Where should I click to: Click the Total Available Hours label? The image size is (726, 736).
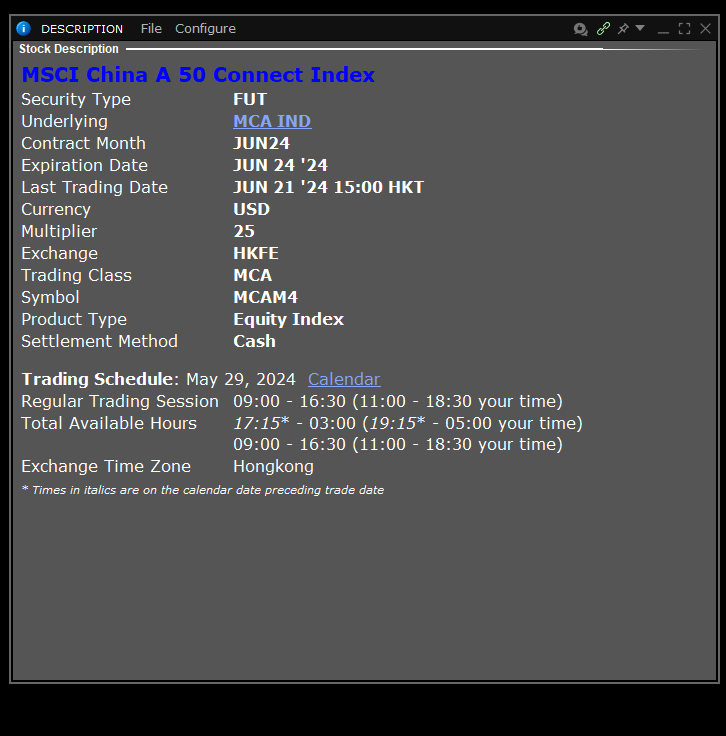coord(109,423)
